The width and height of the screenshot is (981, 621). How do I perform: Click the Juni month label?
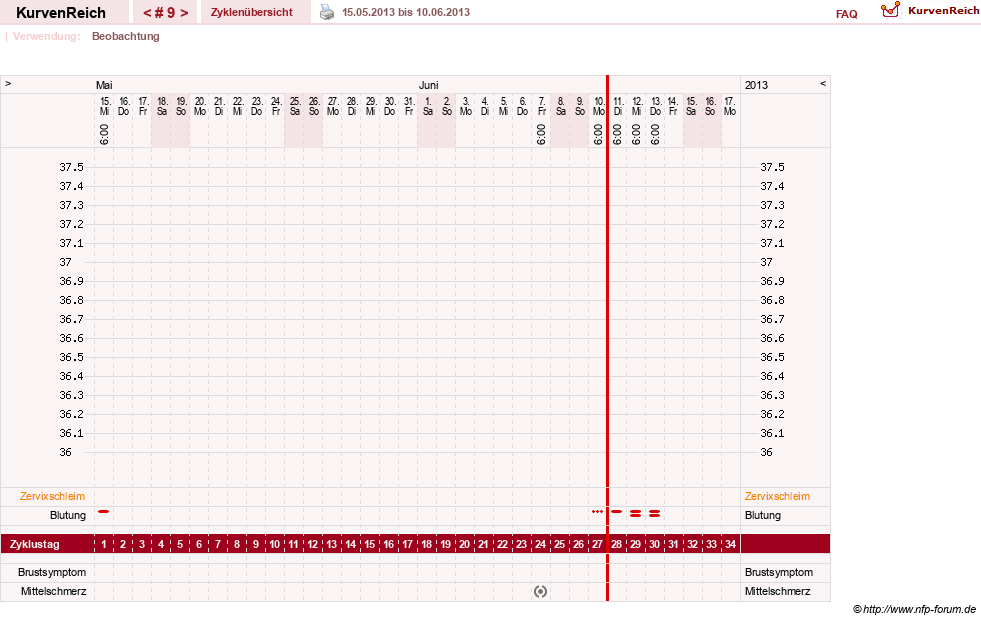(429, 85)
